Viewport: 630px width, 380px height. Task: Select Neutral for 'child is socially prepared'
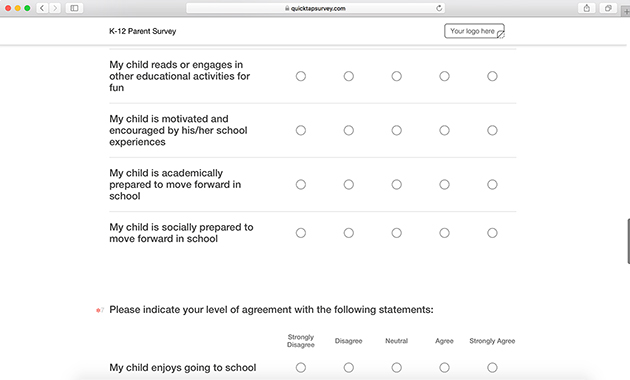coord(397,233)
